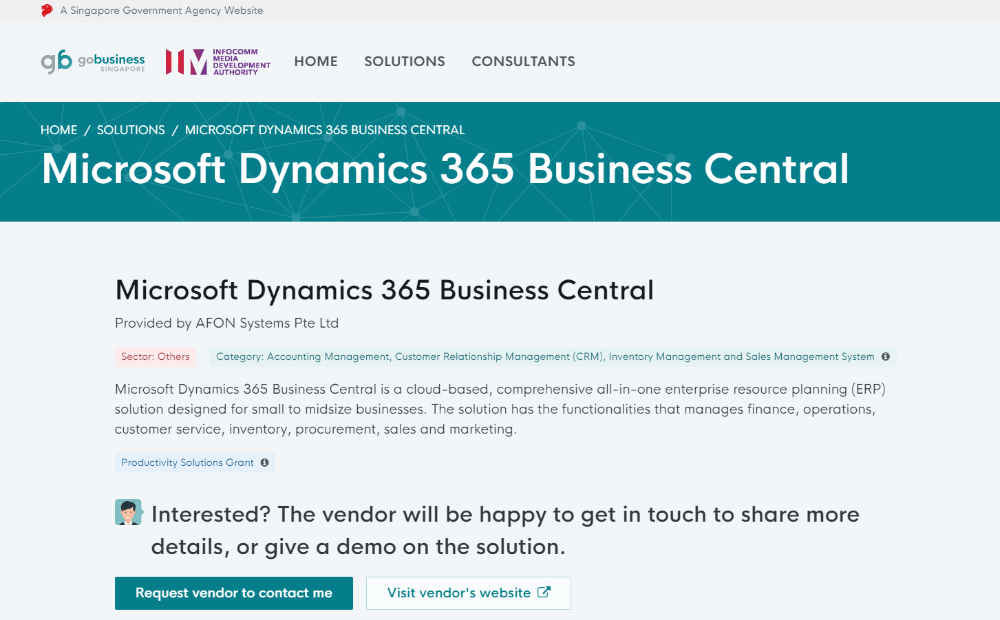The height and width of the screenshot is (620, 1000).
Task: Open the Visit vendor's website button
Action: 468,593
